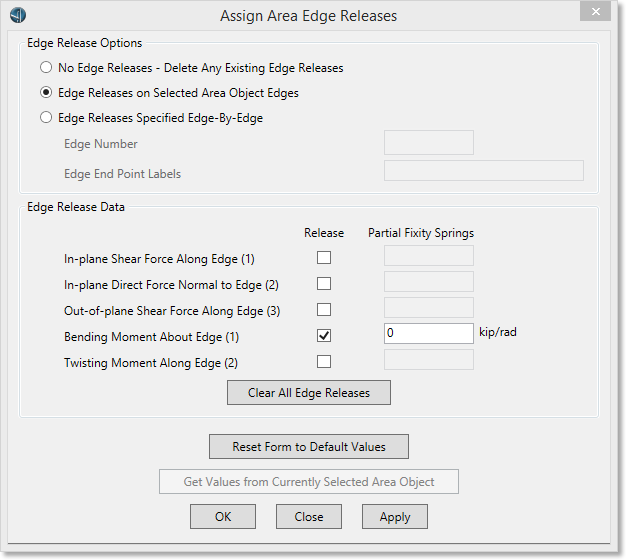Uncheck Bending Moment About Edge release
The height and width of the screenshot is (560, 626).
(324, 336)
